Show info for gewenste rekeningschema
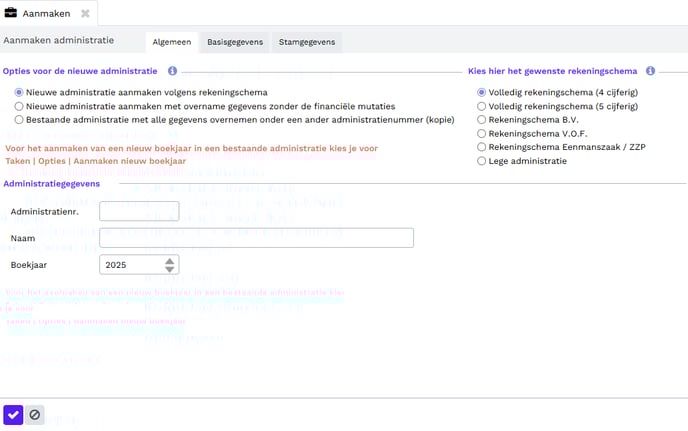This screenshot has height=431, width=688. [650, 71]
